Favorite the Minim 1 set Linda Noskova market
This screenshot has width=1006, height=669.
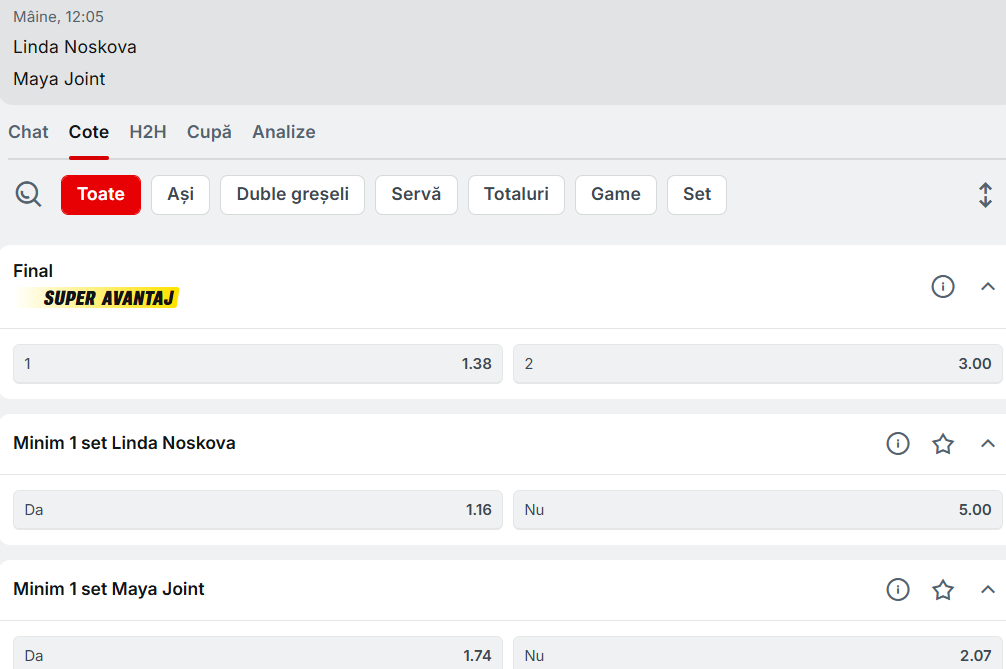coord(943,443)
